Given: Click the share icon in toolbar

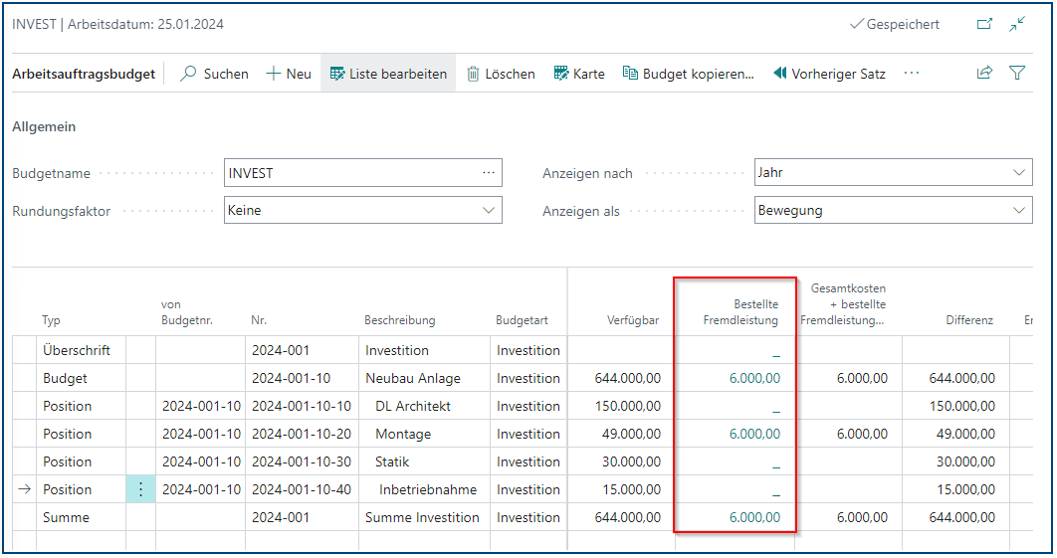Looking at the screenshot, I should [984, 73].
